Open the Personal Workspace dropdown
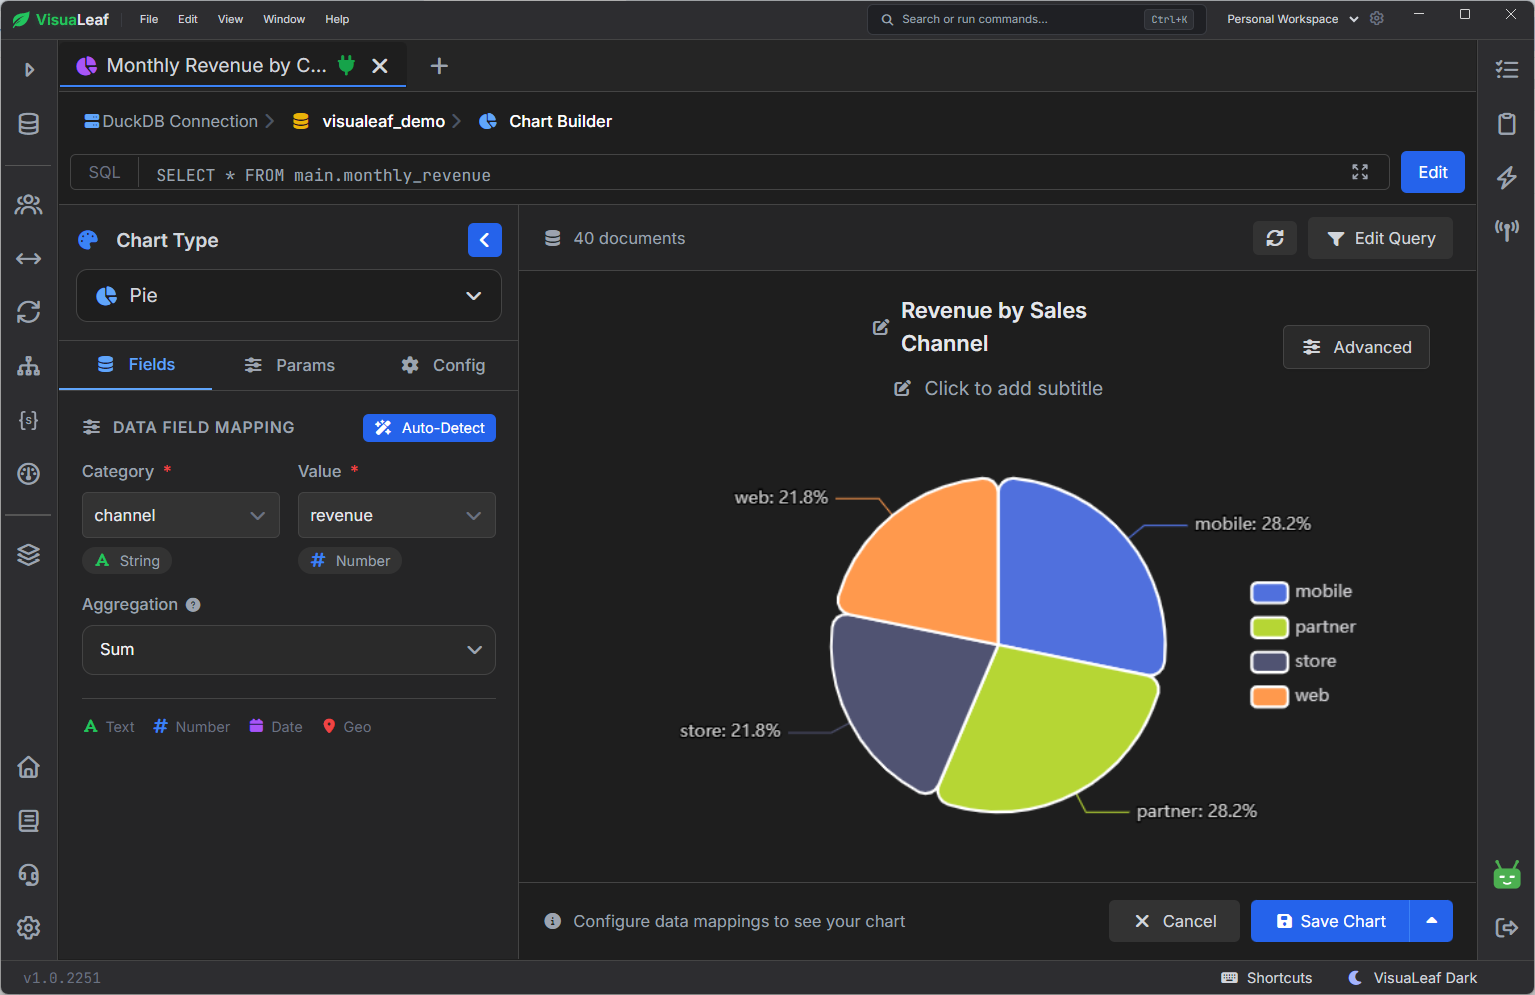1535x995 pixels. (1292, 19)
